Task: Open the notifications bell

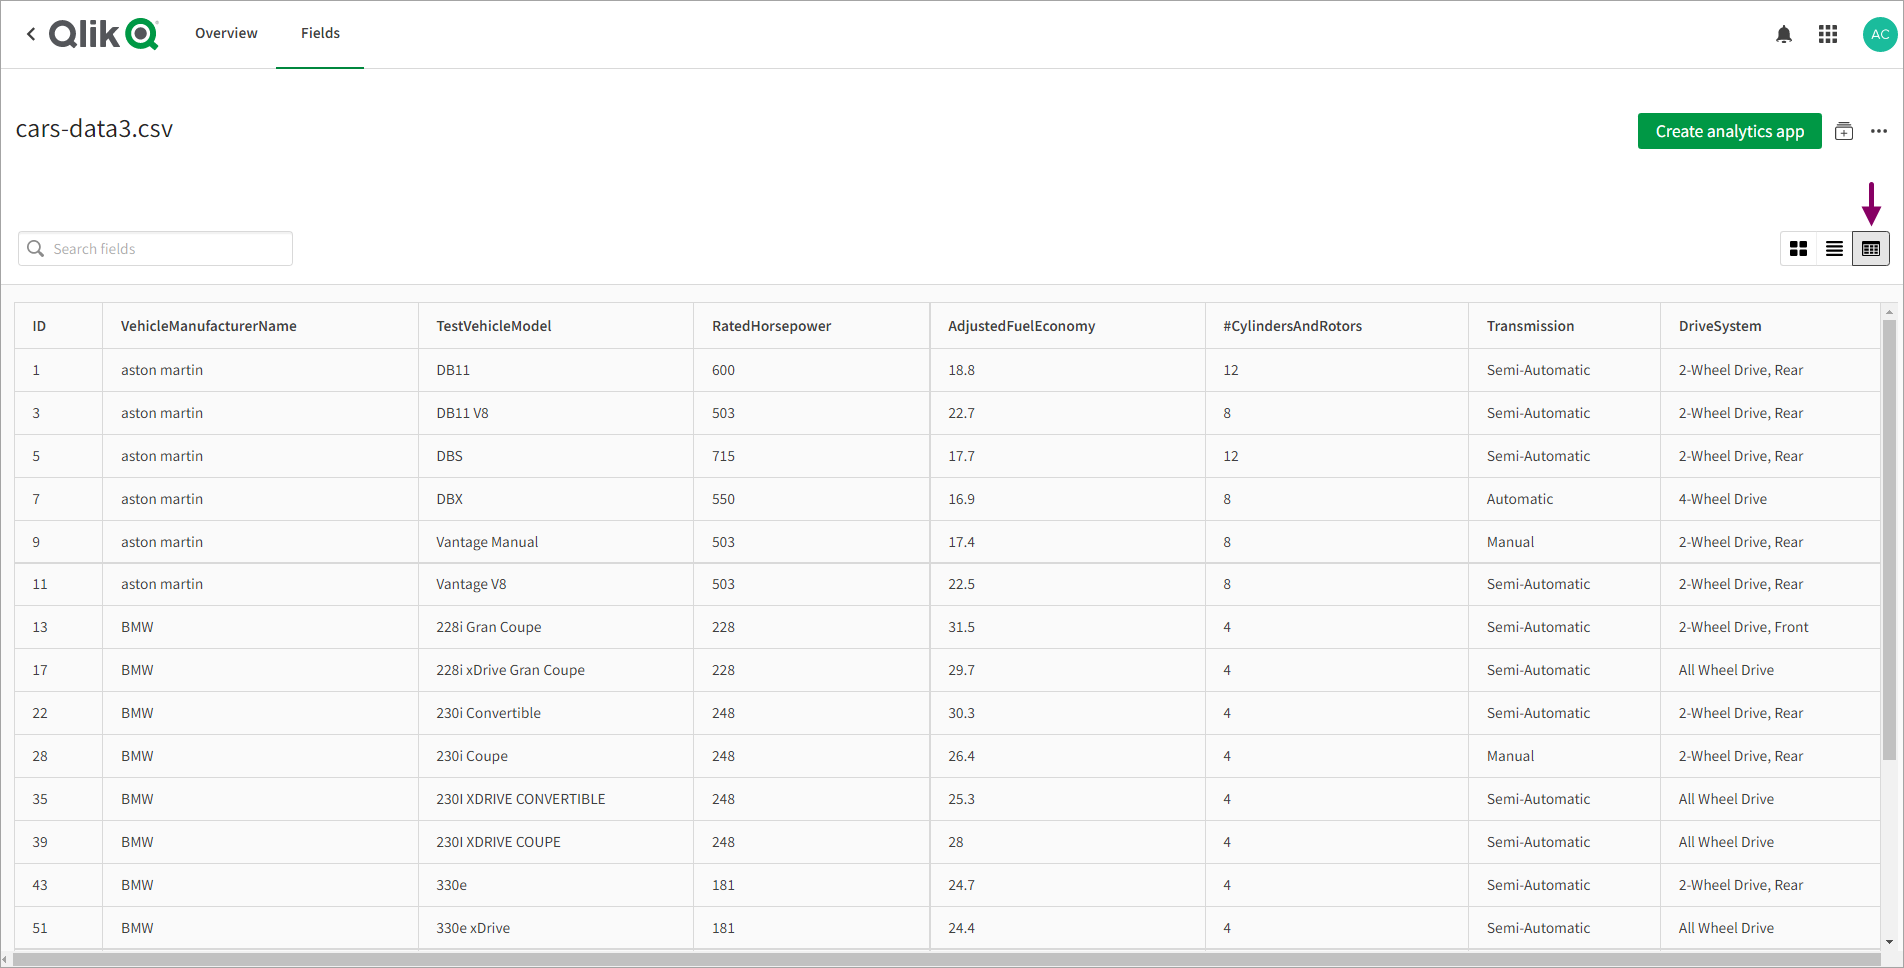Action: coord(1784,34)
